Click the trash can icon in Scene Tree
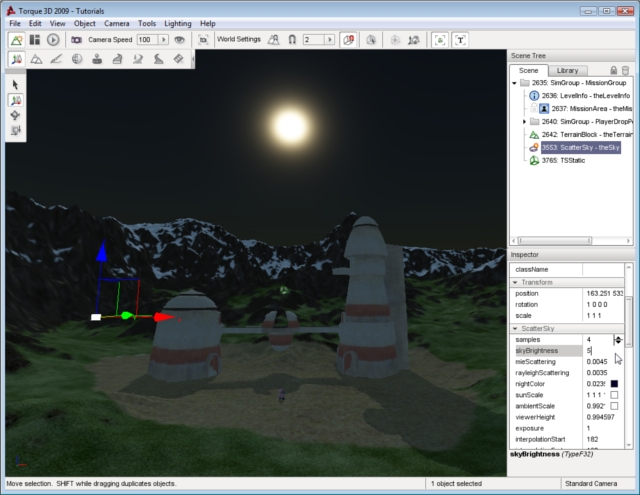 pyautogui.click(x=626, y=71)
